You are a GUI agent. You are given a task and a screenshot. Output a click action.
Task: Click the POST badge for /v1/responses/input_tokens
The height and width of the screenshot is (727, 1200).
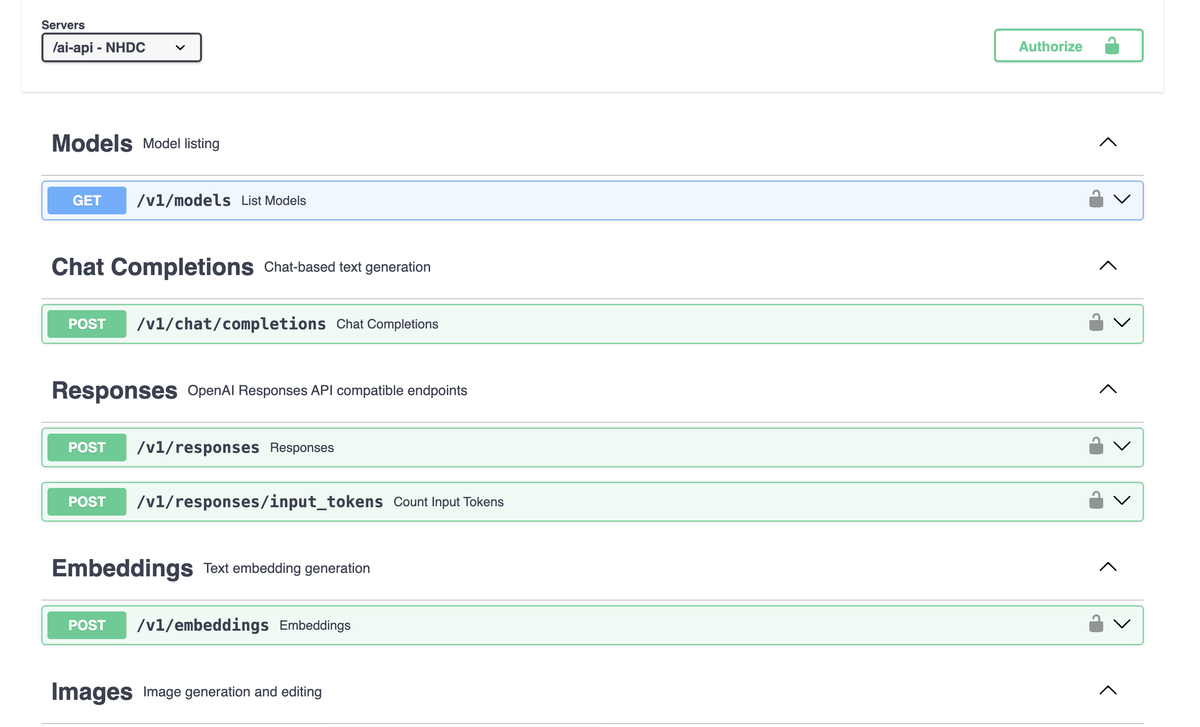(x=87, y=501)
